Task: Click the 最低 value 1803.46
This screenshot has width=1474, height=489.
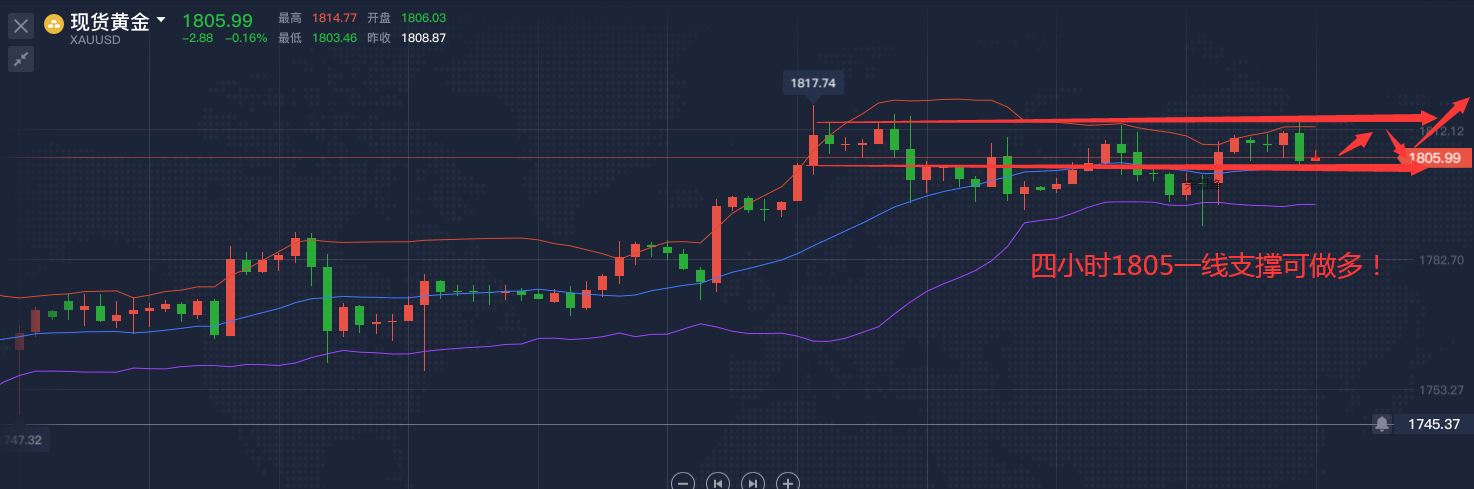Action: (x=332, y=38)
